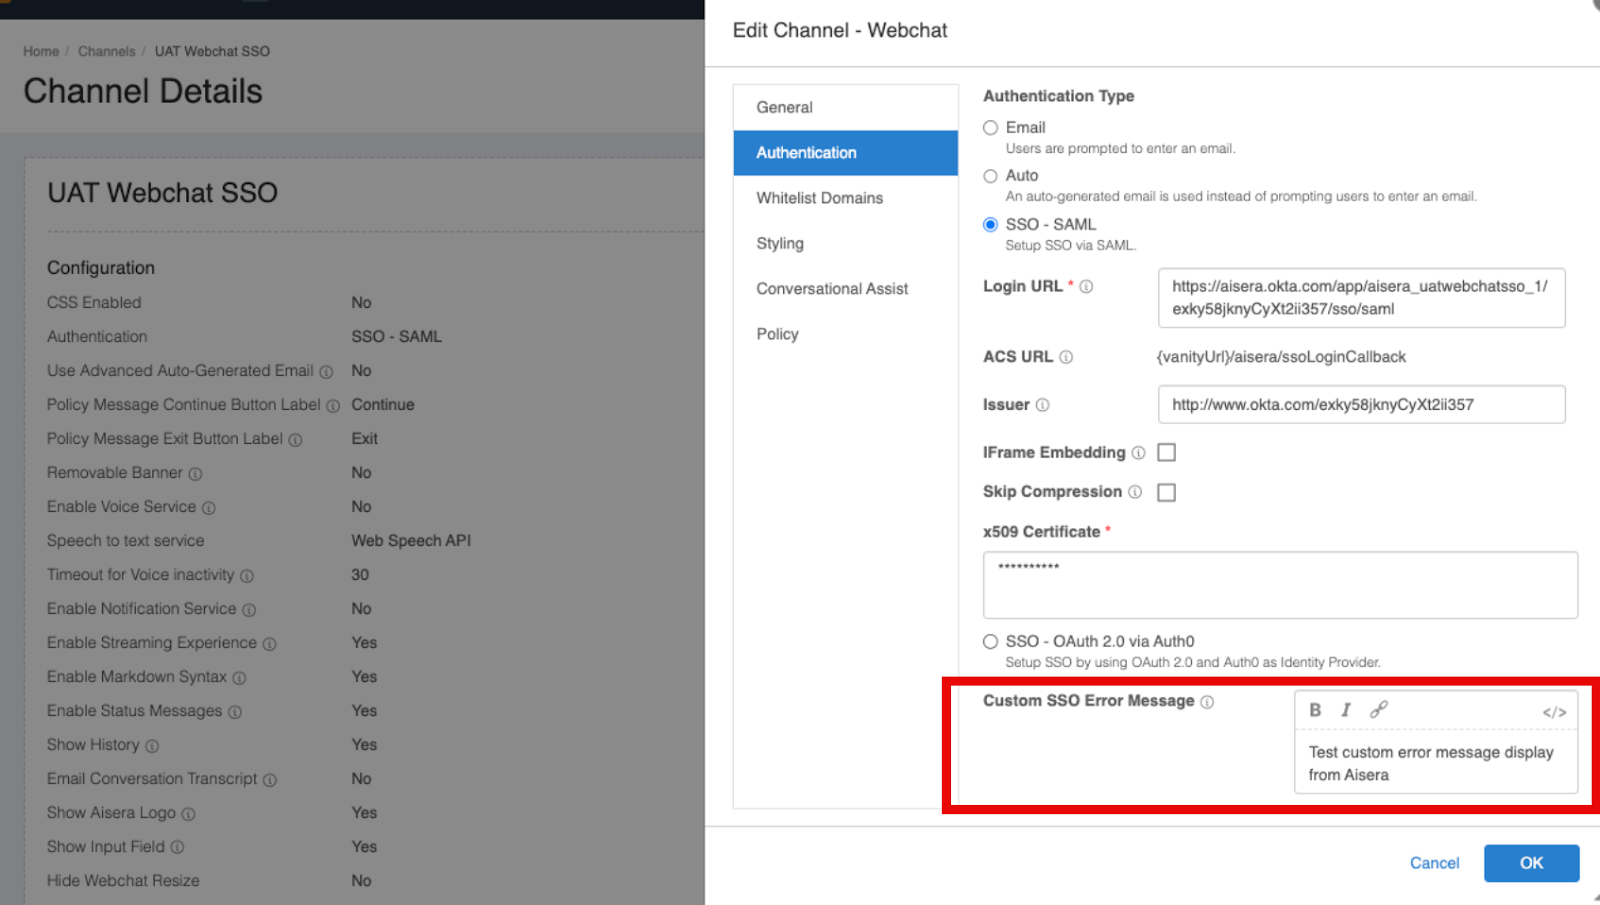The image size is (1600, 905).
Task: Open the Styling tab
Action: pyautogui.click(x=845, y=243)
